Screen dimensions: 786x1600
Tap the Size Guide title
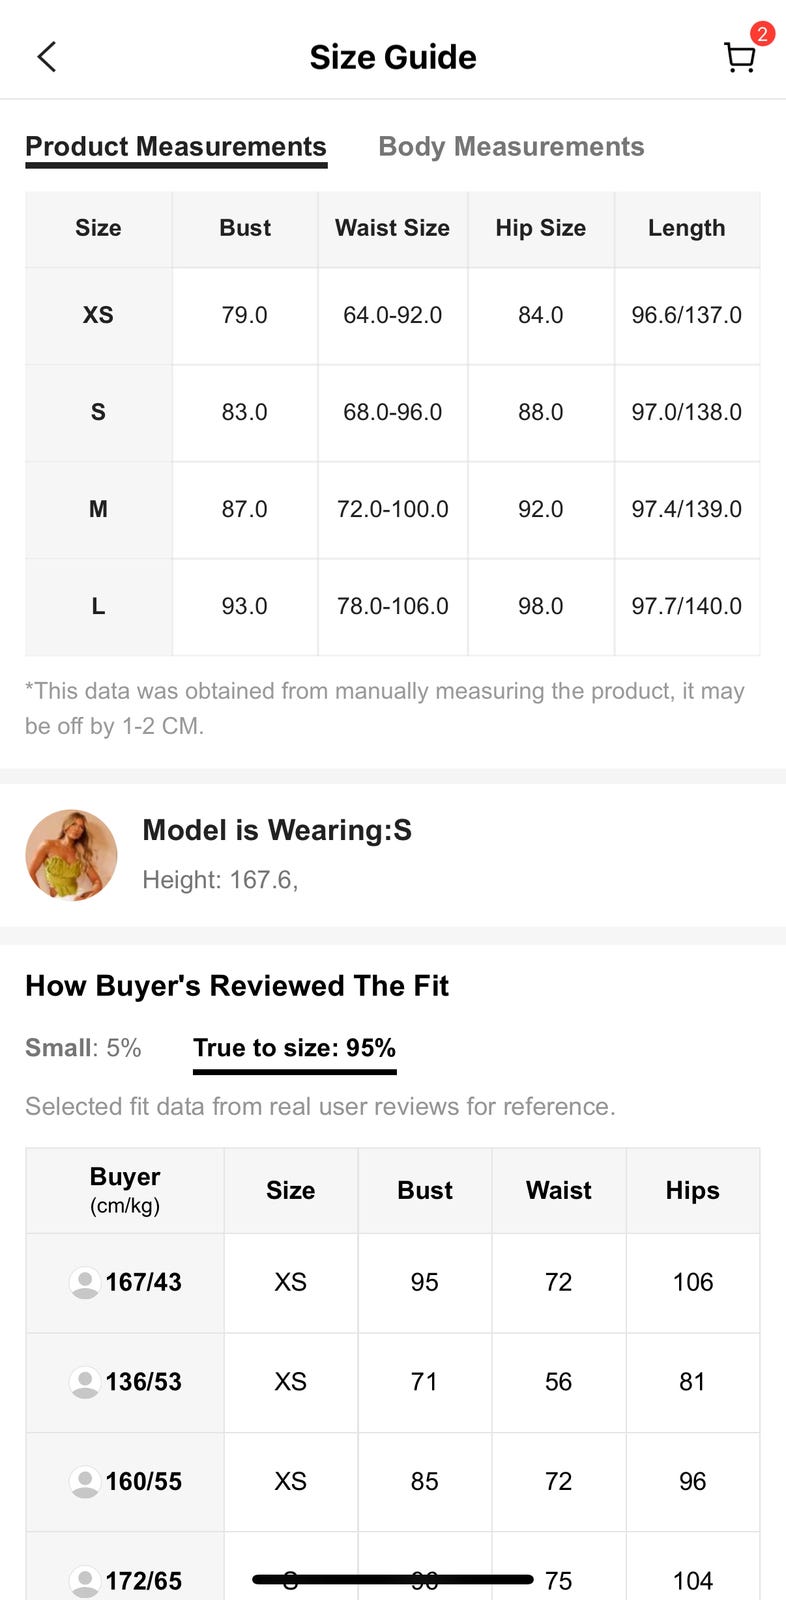tap(393, 57)
